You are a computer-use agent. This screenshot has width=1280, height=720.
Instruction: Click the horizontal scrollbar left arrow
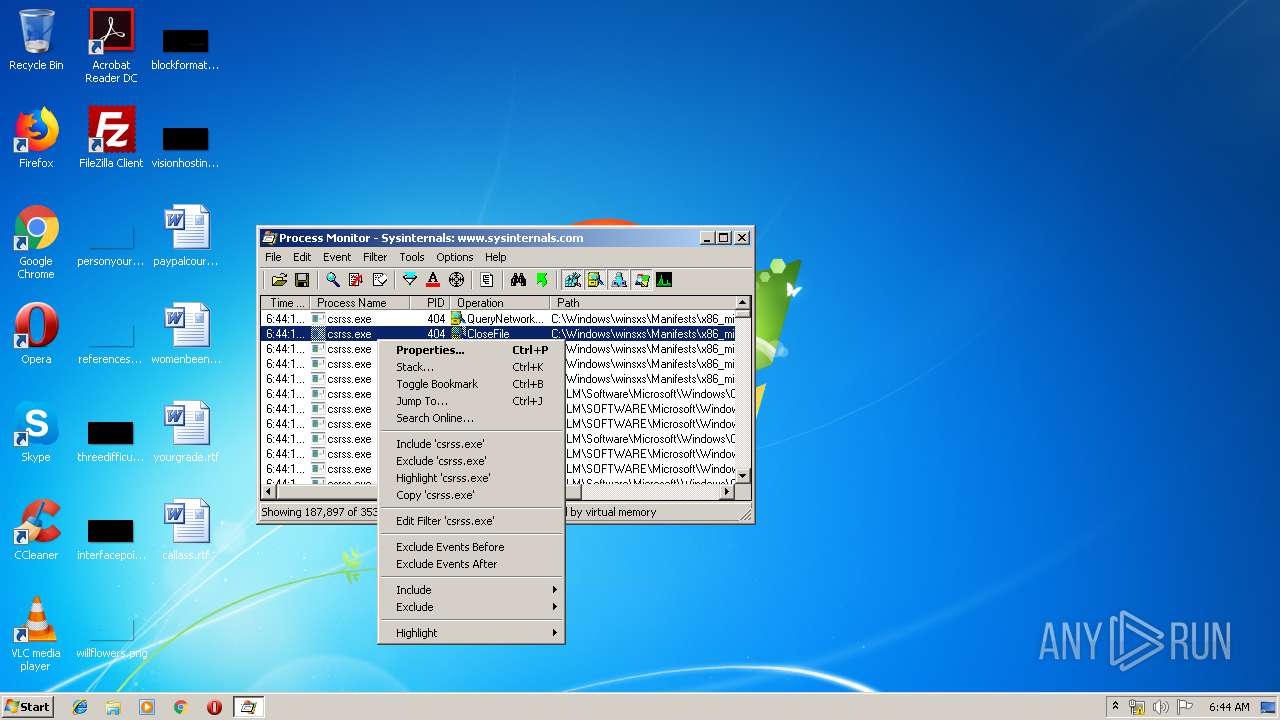[x=268, y=491]
